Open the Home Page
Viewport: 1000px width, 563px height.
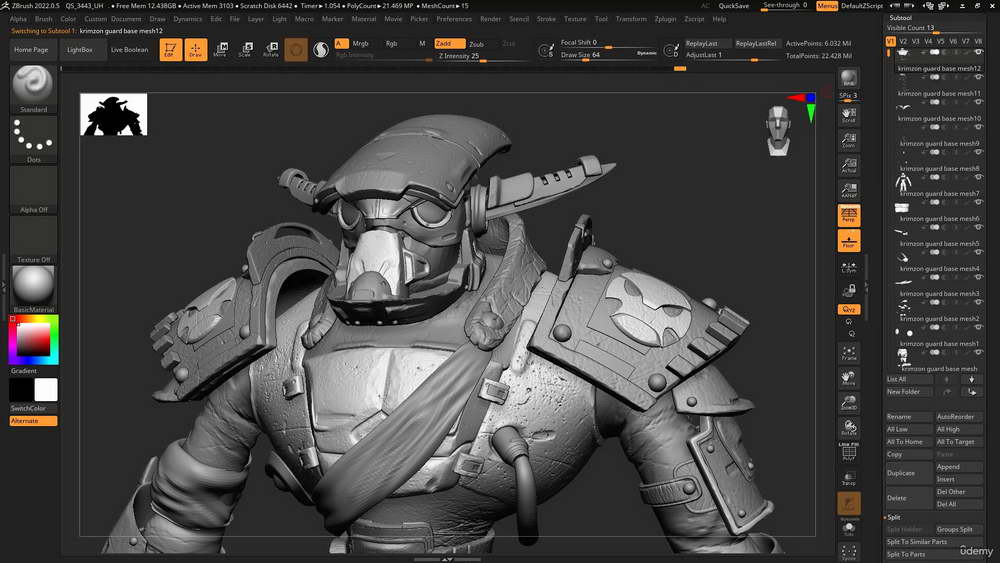point(31,50)
